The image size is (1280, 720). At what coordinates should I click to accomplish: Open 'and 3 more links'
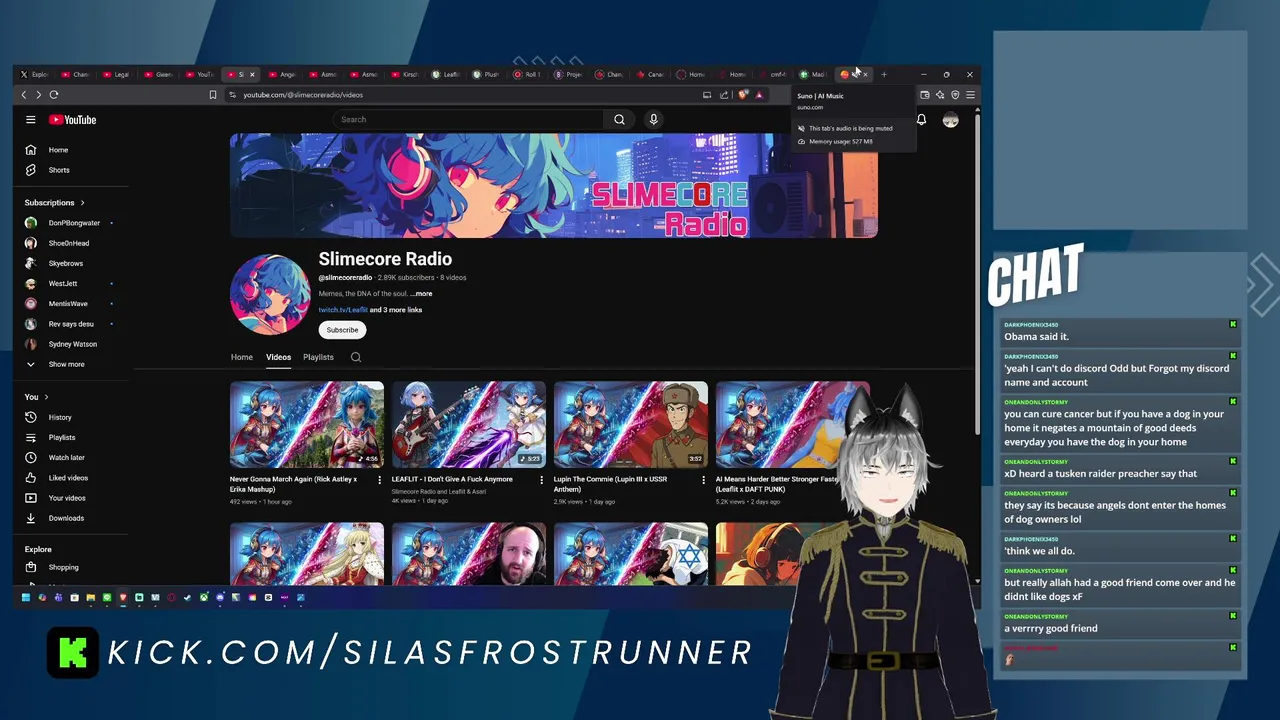(x=396, y=310)
